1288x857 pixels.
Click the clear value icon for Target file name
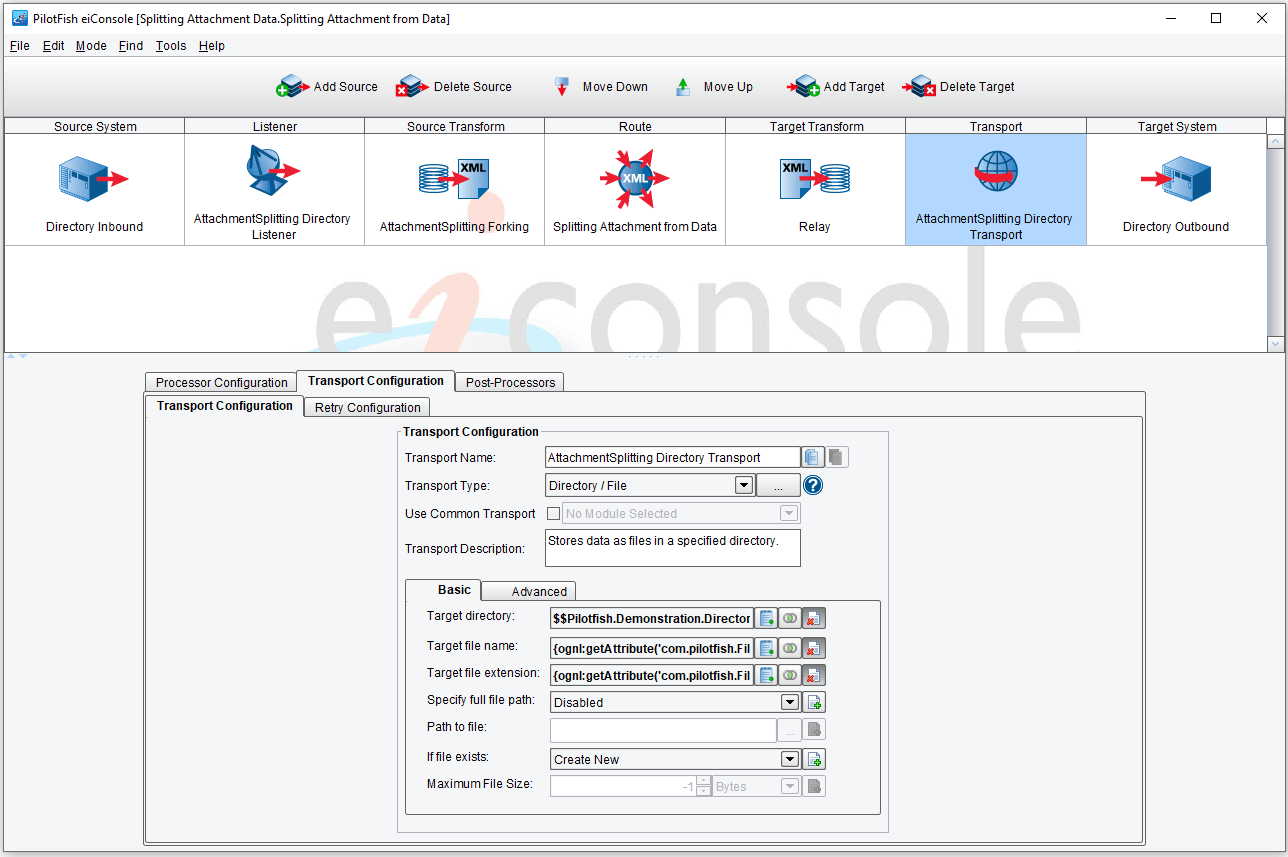coord(814,647)
